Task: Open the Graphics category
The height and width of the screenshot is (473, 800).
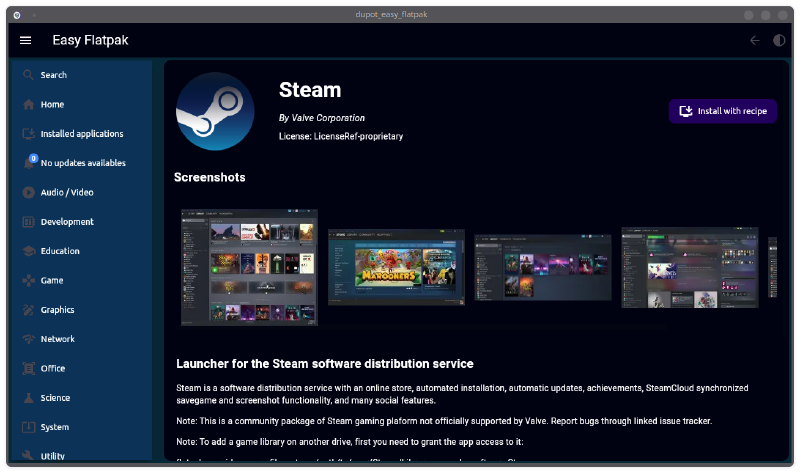Action: coord(57,310)
